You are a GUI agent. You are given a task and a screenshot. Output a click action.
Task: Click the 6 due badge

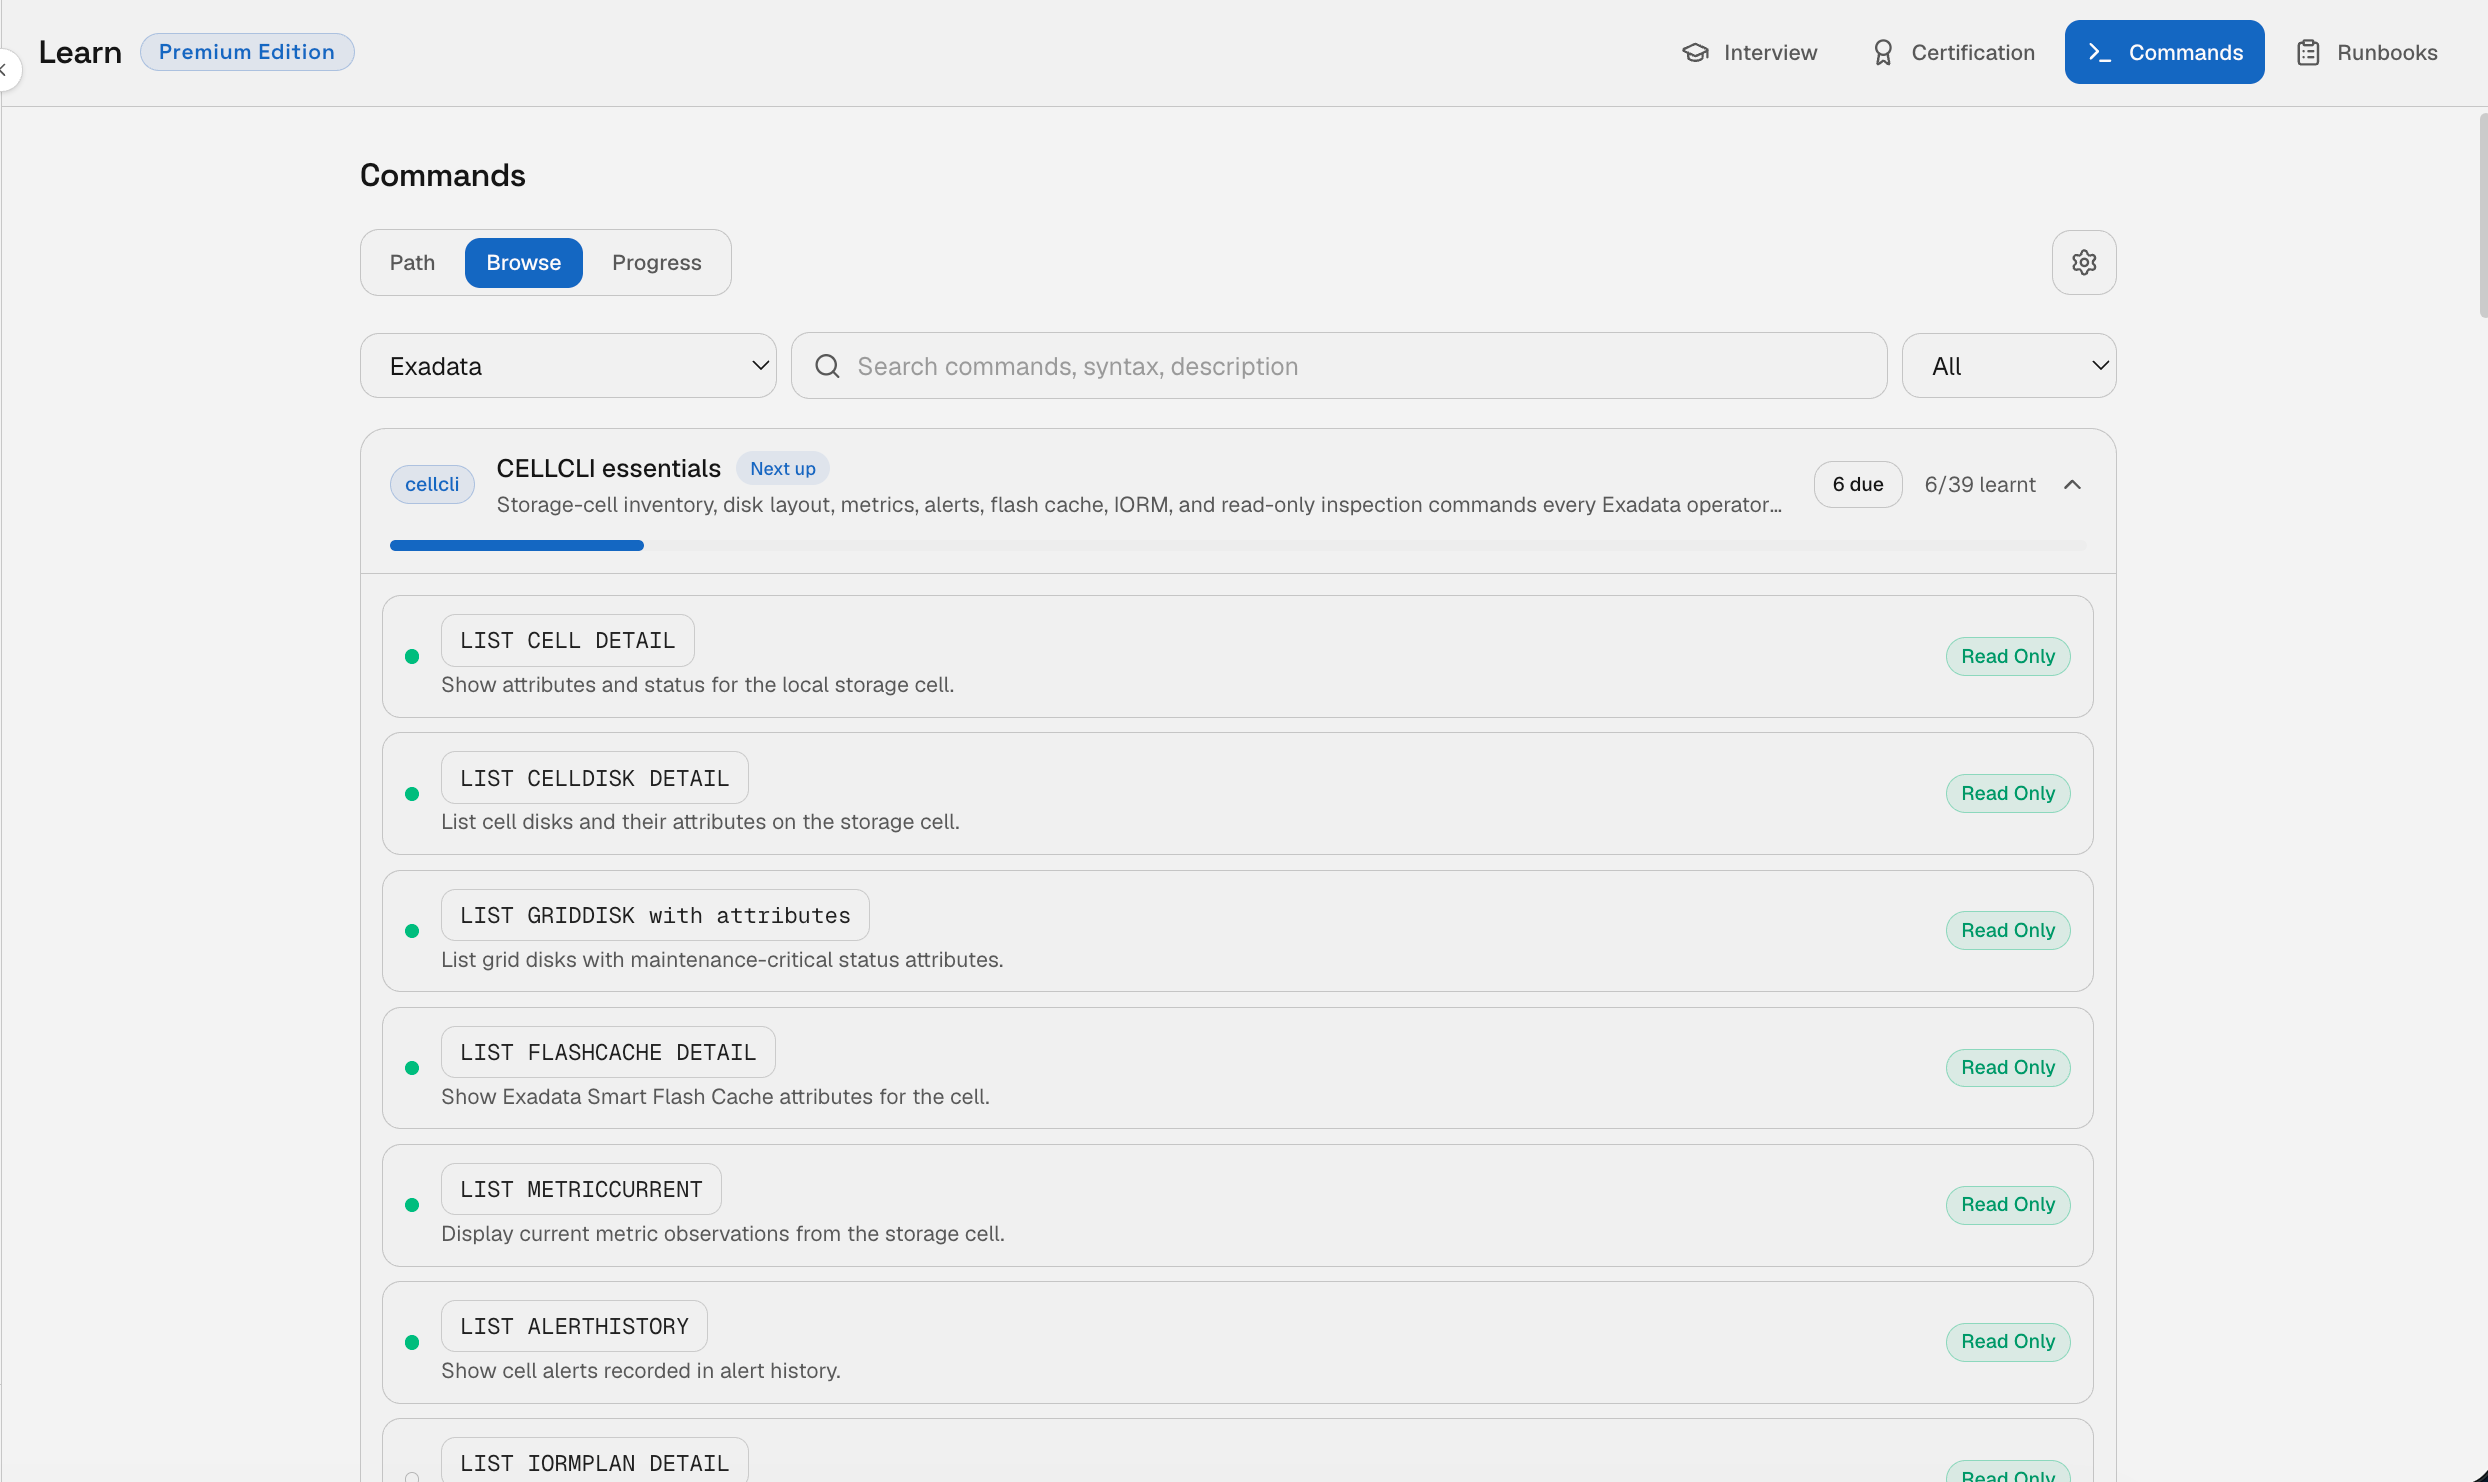1858,485
